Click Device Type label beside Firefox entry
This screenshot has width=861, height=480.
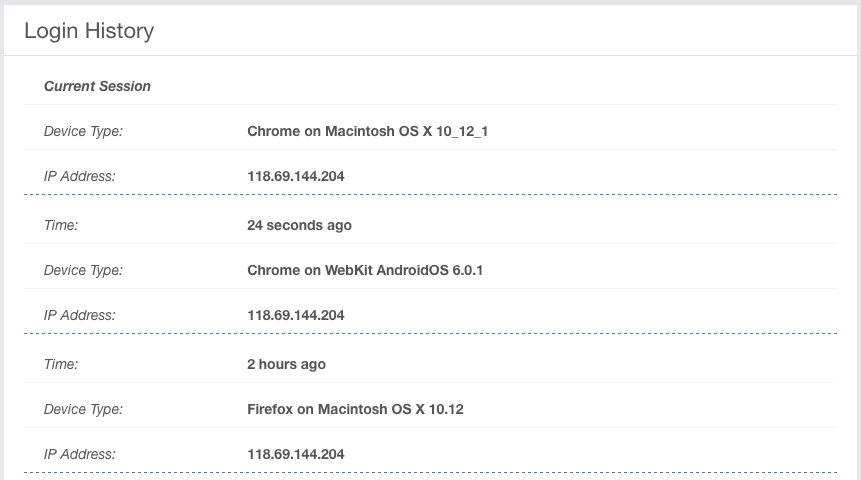pyautogui.click(x=83, y=409)
